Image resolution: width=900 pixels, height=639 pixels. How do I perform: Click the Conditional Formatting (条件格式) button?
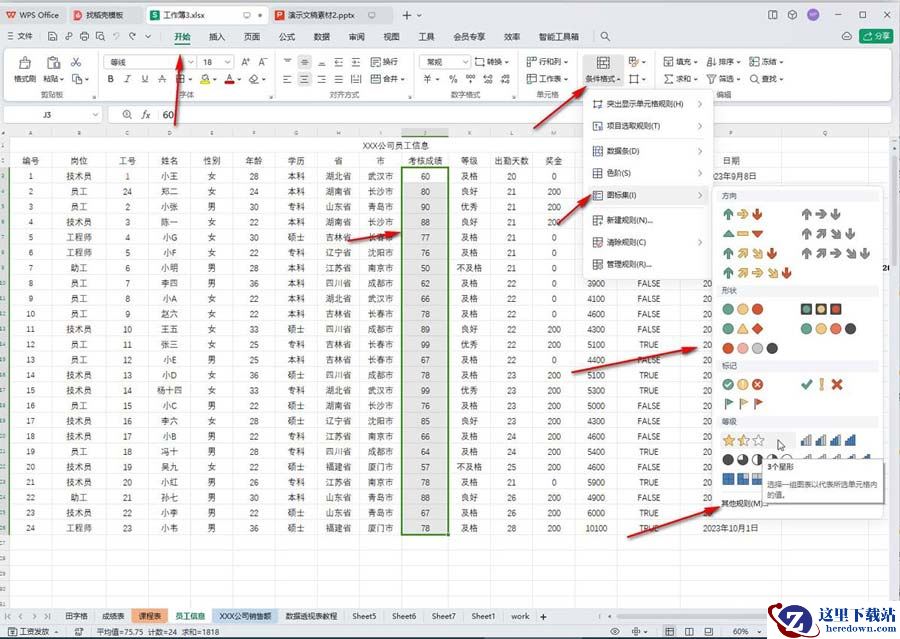coord(603,69)
